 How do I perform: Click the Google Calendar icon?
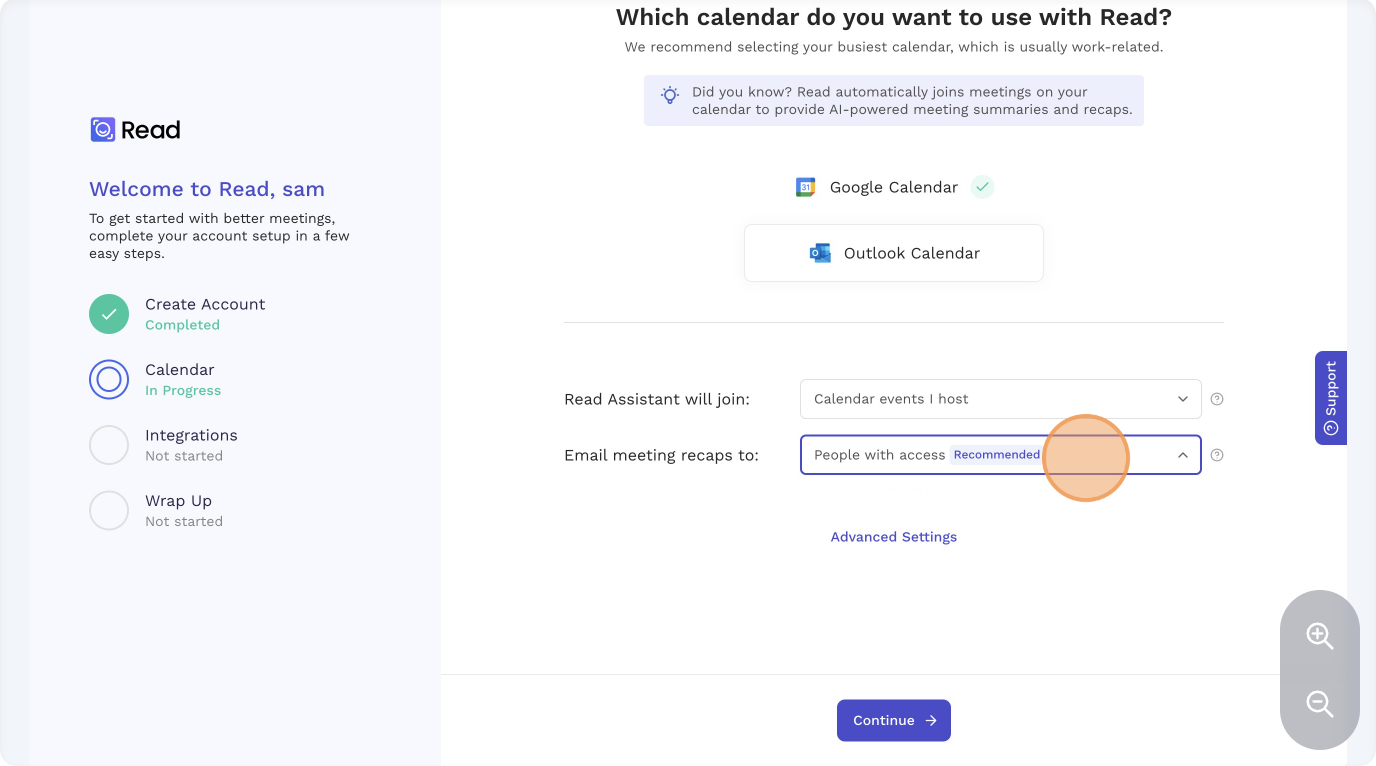[805, 187]
